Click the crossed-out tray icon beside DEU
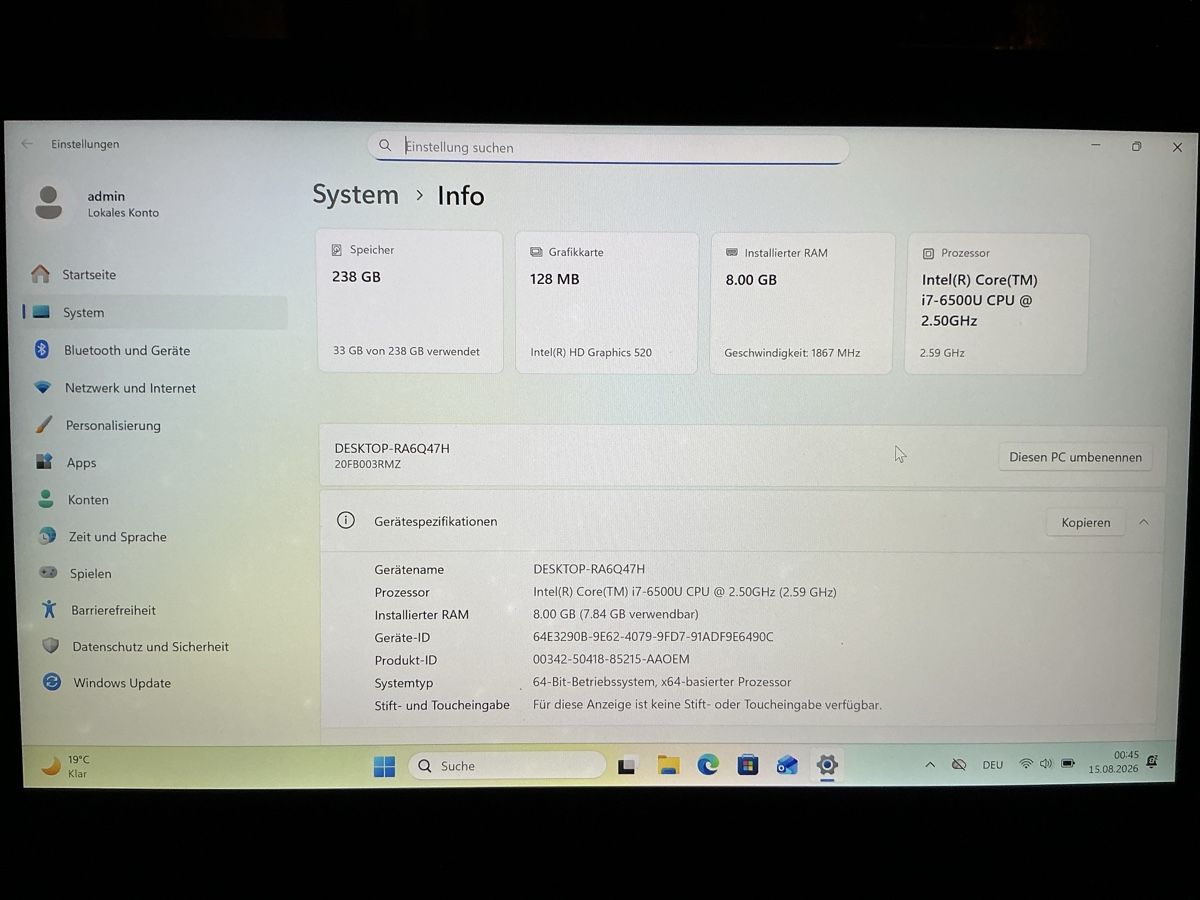The height and width of the screenshot is (900, 1200). click(x=959, y=765)
